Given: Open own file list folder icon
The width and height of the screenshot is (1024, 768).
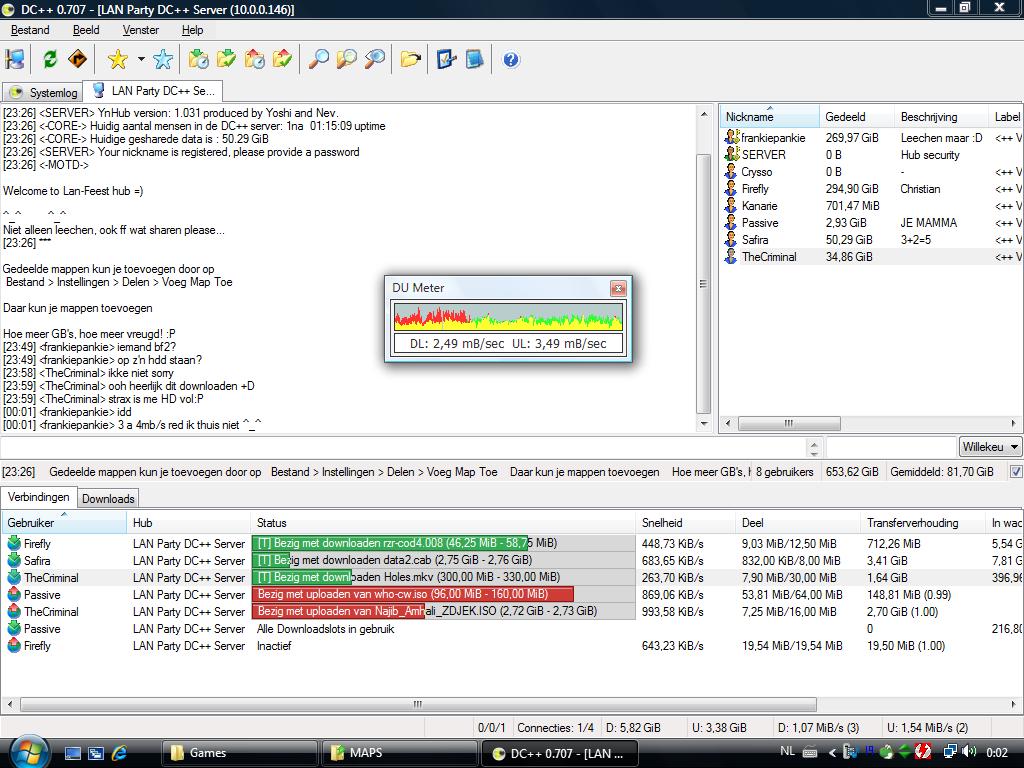Looking at the screenshot, I should [x=410, y=60].
